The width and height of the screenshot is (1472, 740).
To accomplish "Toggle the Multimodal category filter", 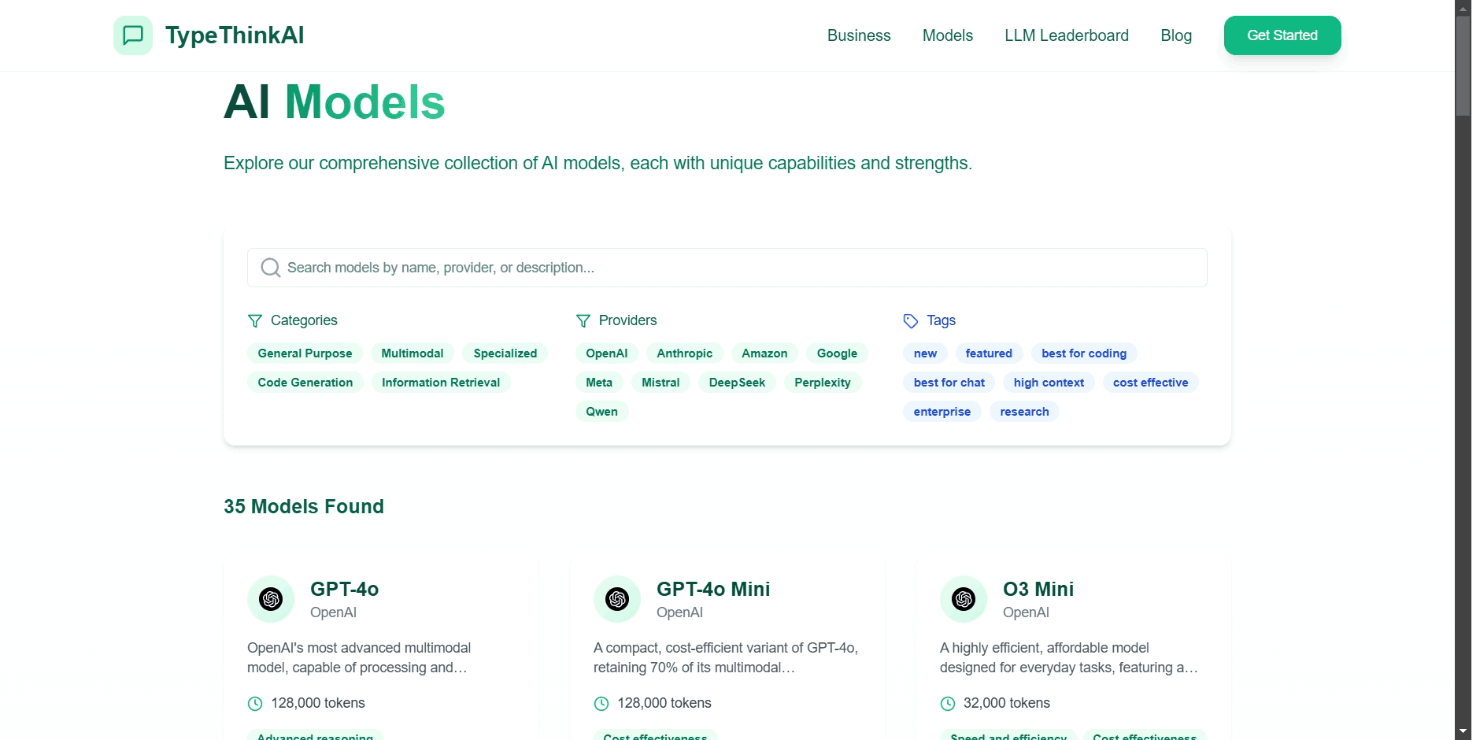I will tap(412, 353).
